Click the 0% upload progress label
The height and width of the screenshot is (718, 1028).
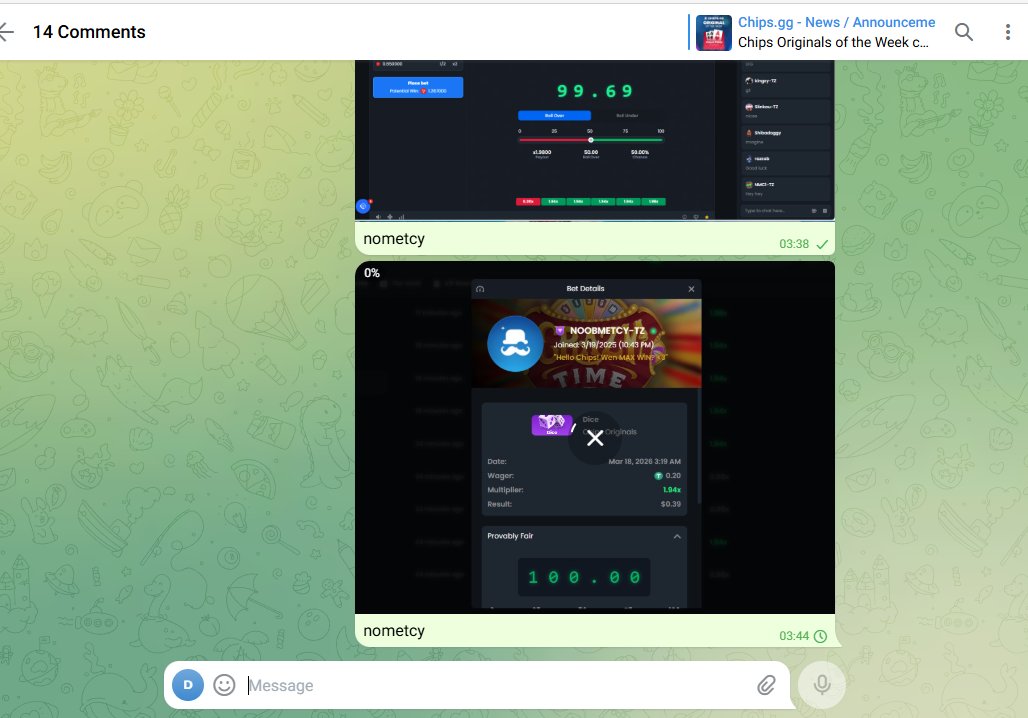372,273
